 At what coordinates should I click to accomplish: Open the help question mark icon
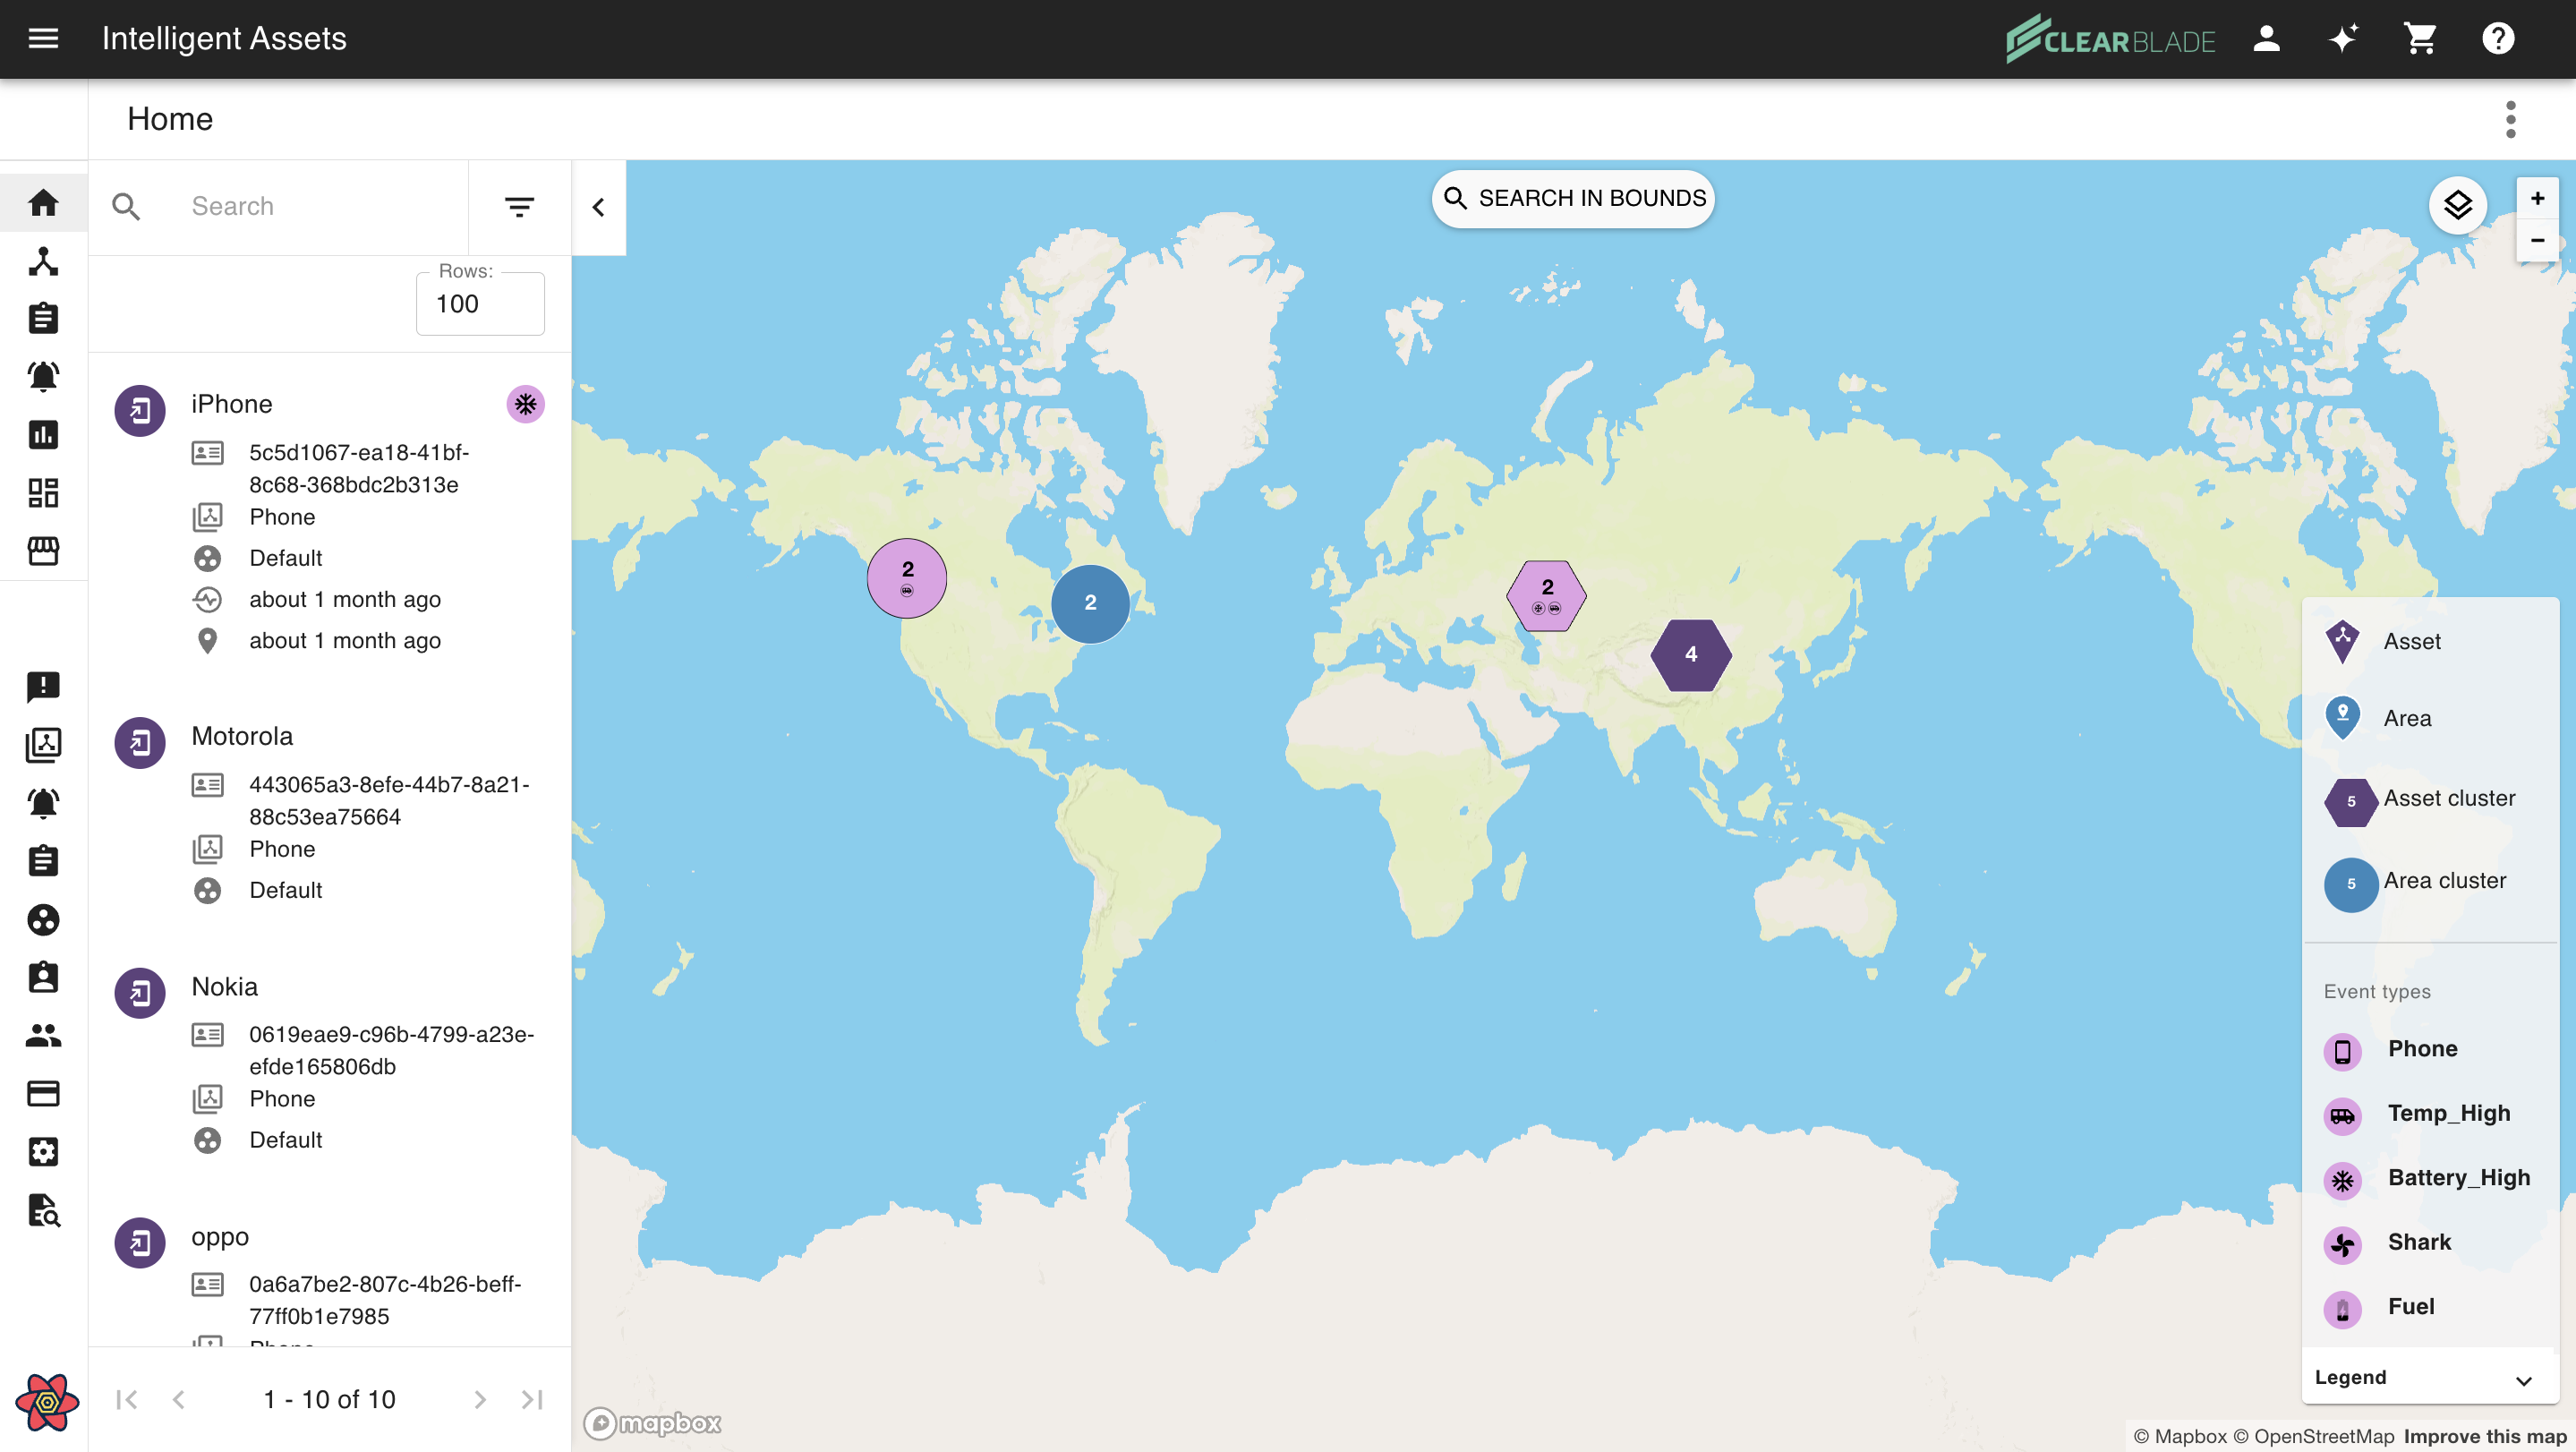coord(2497,39)
